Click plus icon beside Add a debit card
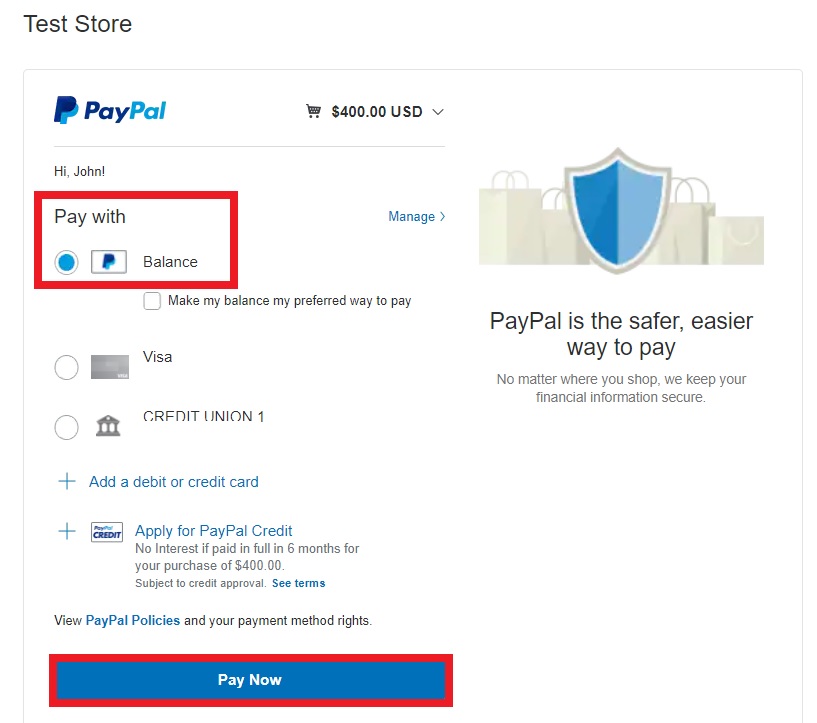Image resolution: width=817 pixels, height=723 pixels. point(67,481)
